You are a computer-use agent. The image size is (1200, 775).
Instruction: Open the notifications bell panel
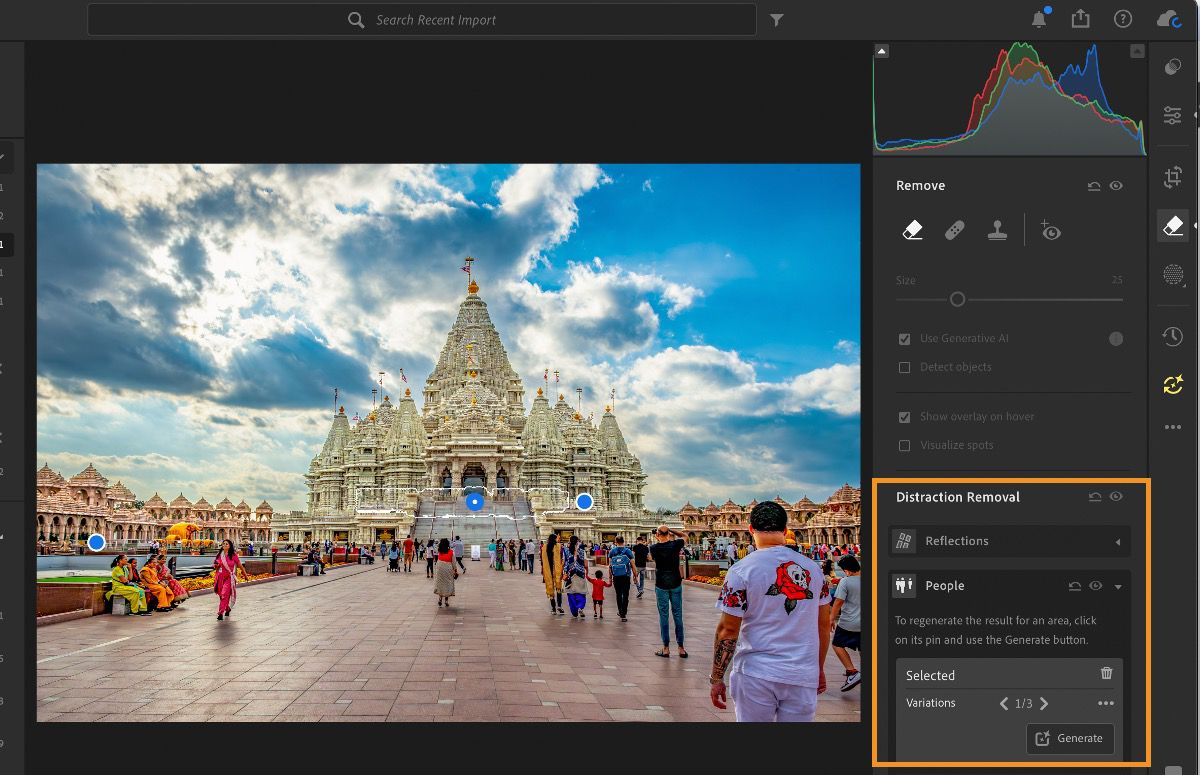pyautogui.click(x=1038, y=18)
